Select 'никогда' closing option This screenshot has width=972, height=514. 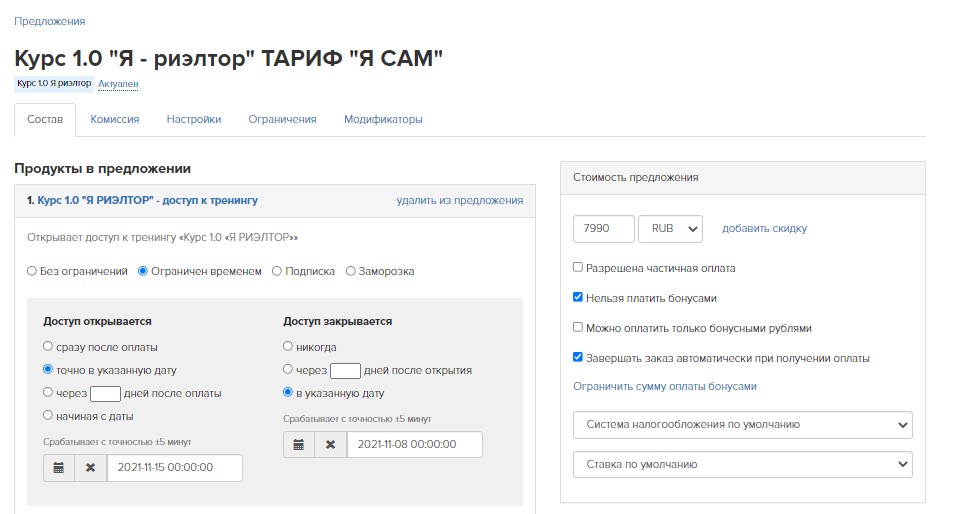tap(288, 346)
